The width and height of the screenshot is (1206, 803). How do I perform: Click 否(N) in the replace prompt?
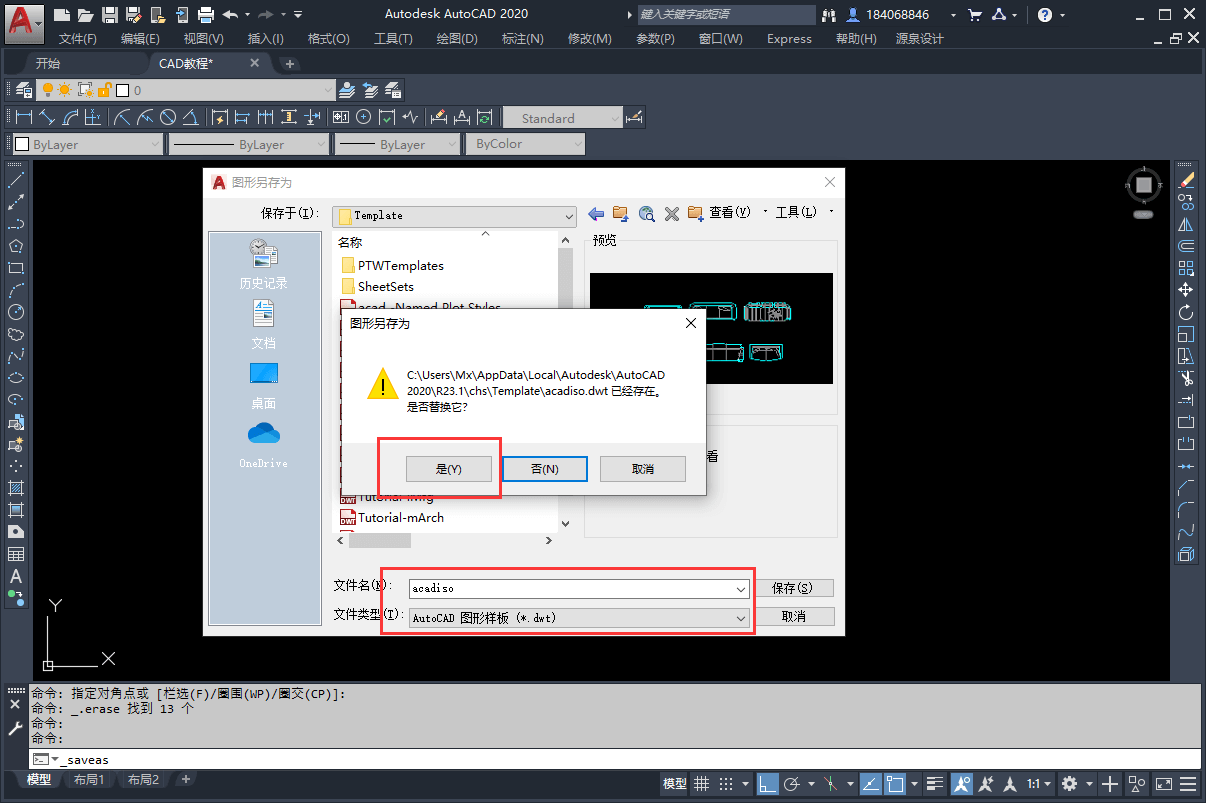coord(544,469)
